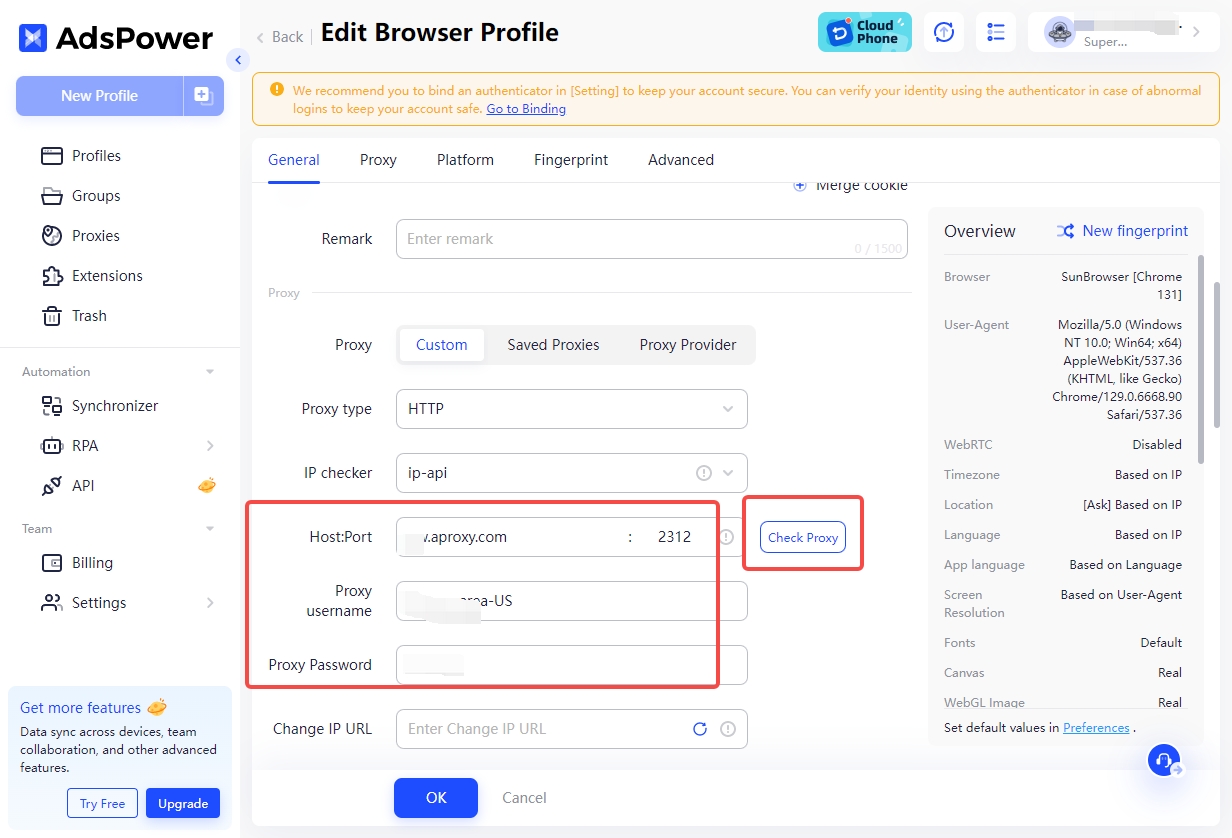
Task: Click the API premium badge icon
Action: coord(207,486)
